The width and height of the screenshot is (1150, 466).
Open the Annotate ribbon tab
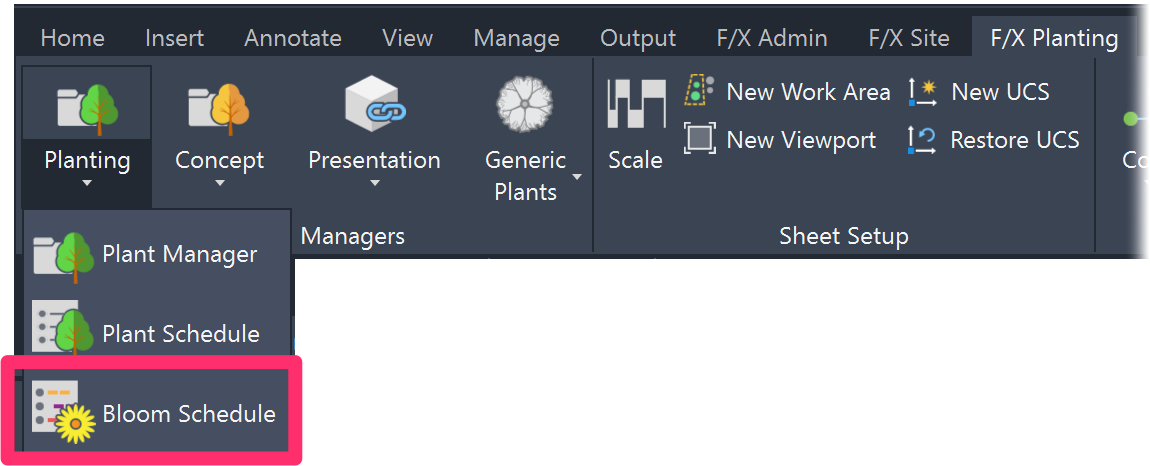293,37
